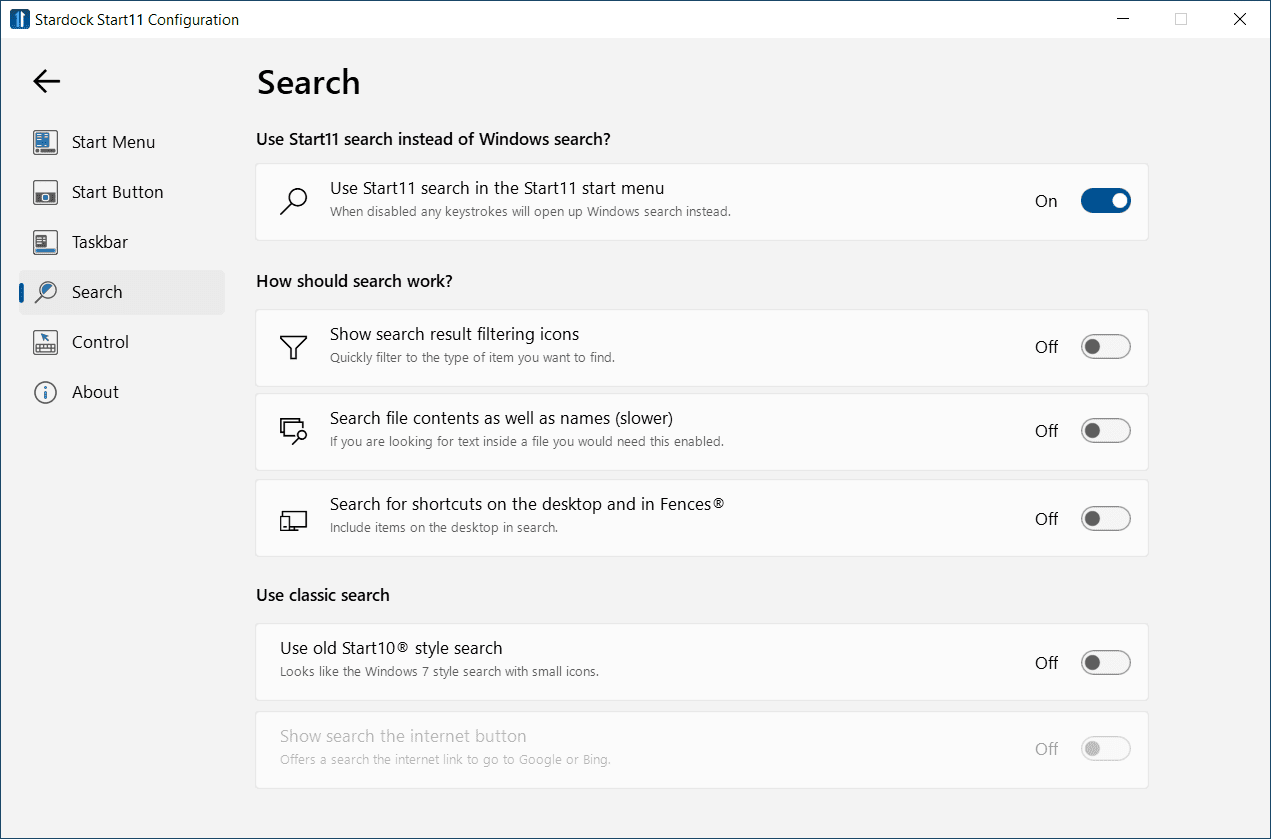Click the funnel filter icon
Image resolution: width=1271 pixels, height=839 pixels.
point(293,347)
